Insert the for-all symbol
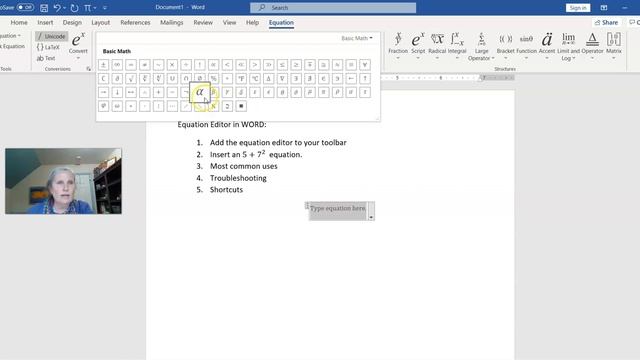The image size is (640, 360). 365,65
